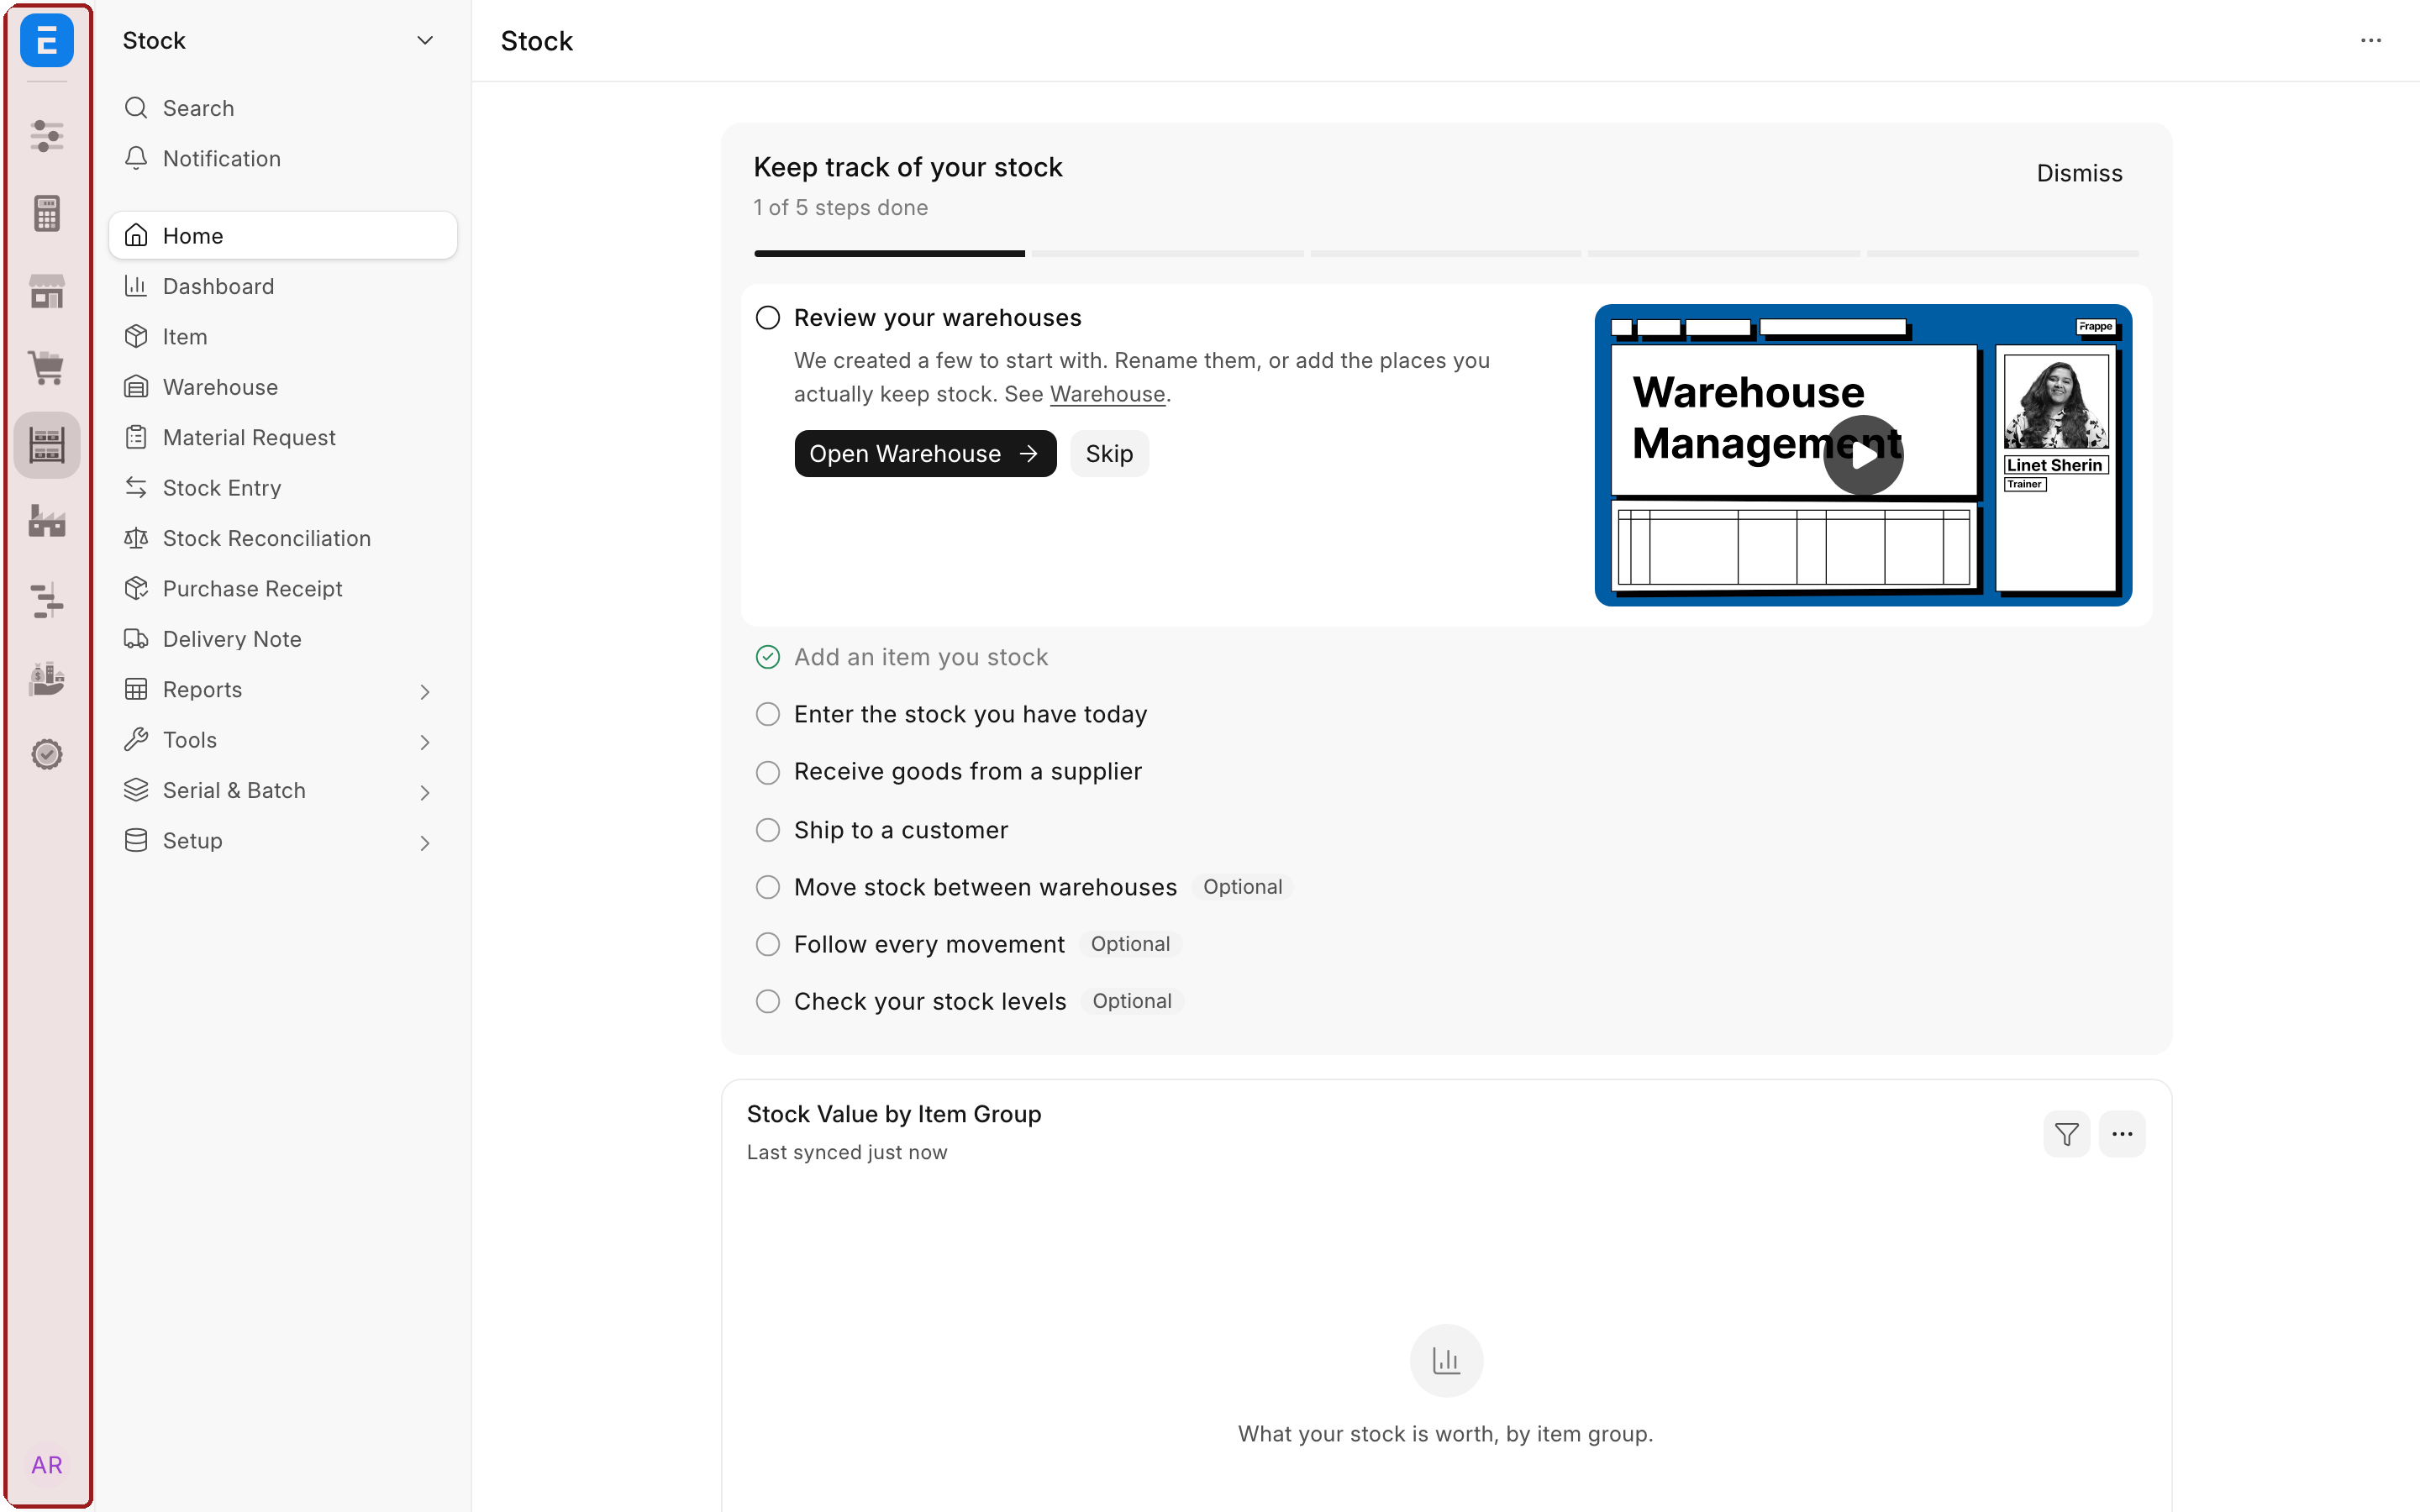Screen dimensions: 2420x1512
Task: Go to Dashboard in sidebar
Action: pyautogui.click(x=283, y=286)
